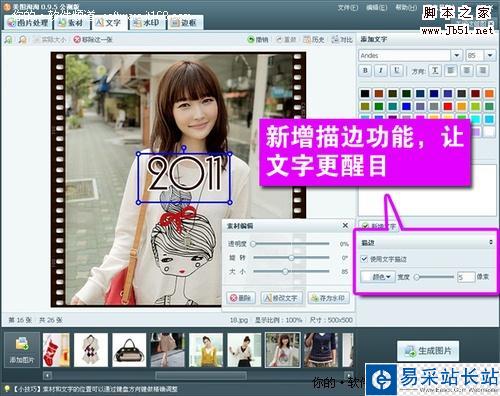Image resolution: width=500 pixels, height=396 pixels.
Task: Toggle italic I text formatting
Action: [x=381, y=71]
